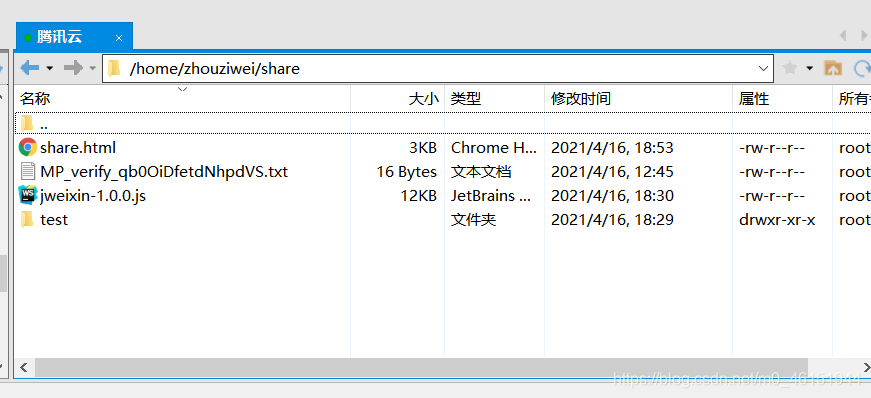Click the /home/zhouziwei/share path field

click(x=438, y=68)
